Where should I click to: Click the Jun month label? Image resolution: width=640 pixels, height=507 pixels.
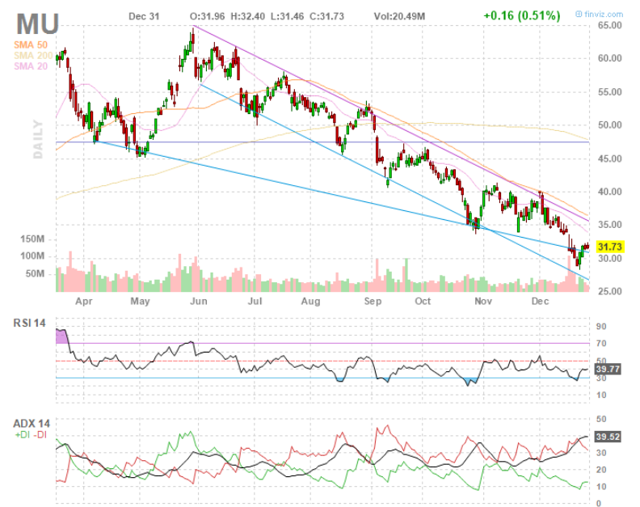pos(198,302)
